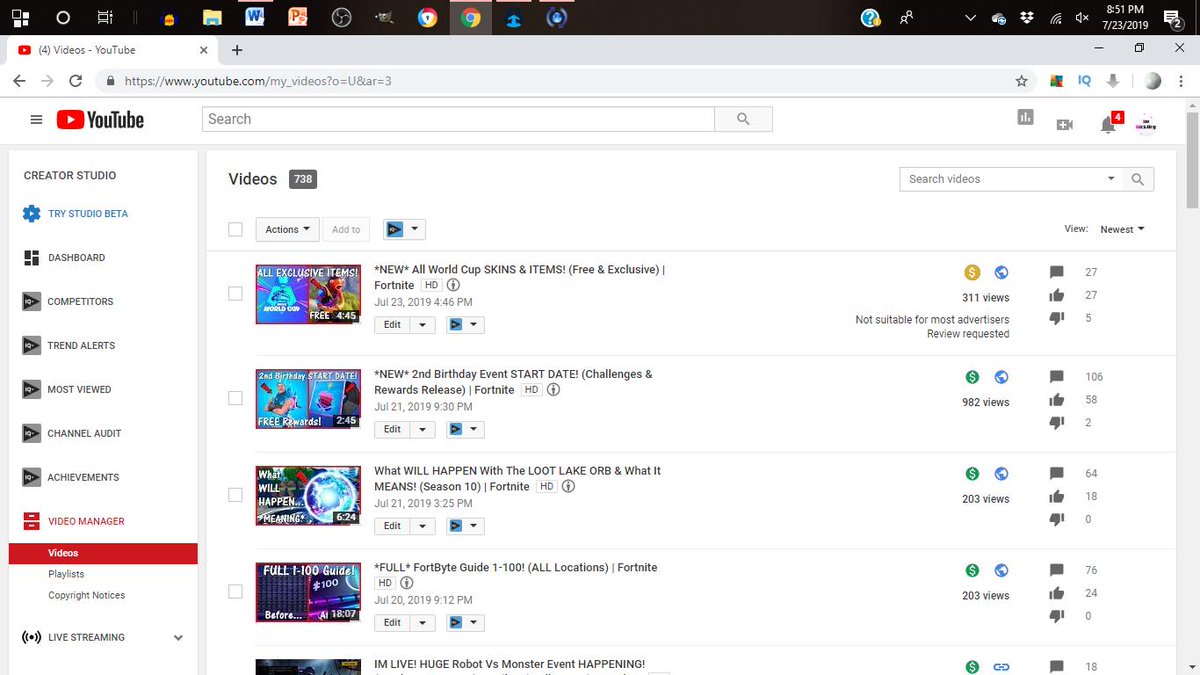
Task: Click the public globe icon for LOOT LAKE ORB video
Action: pos(1001,474)
